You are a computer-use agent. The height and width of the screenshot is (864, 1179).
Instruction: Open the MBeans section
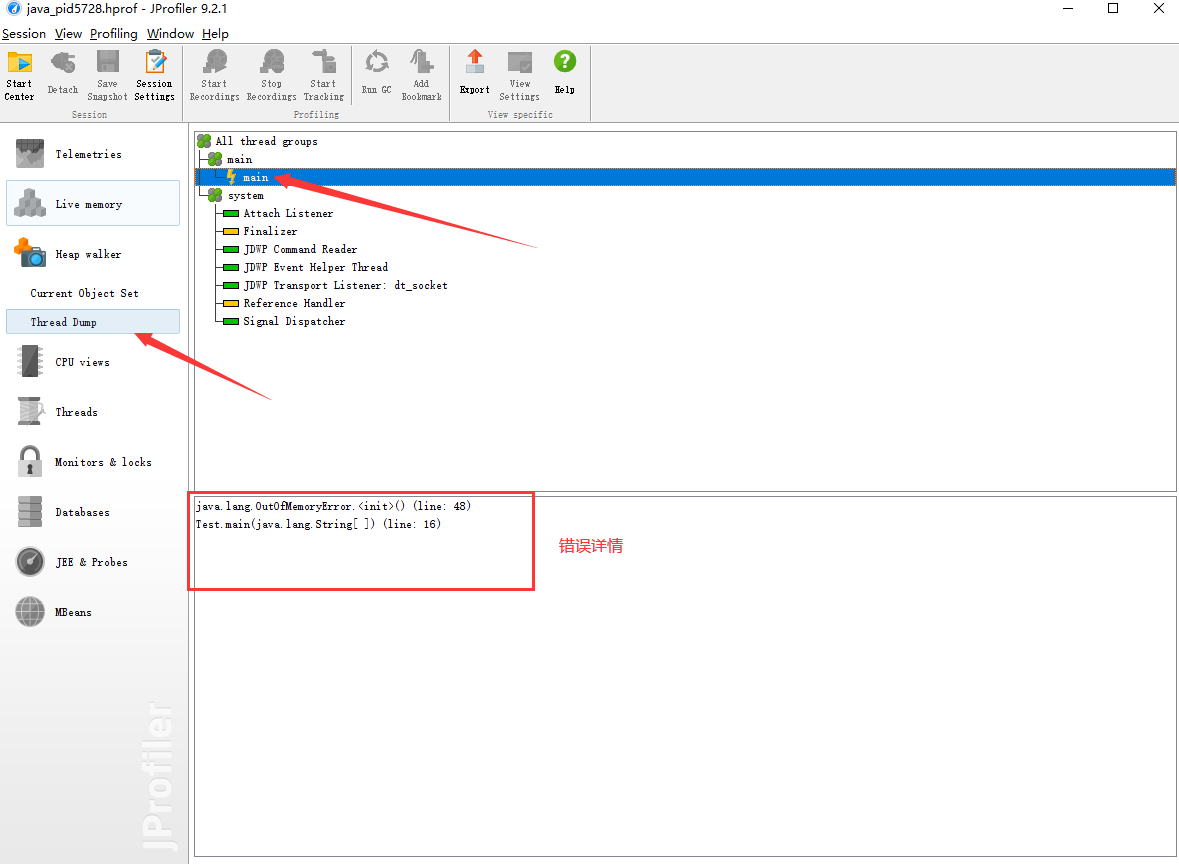coord(92,612)
